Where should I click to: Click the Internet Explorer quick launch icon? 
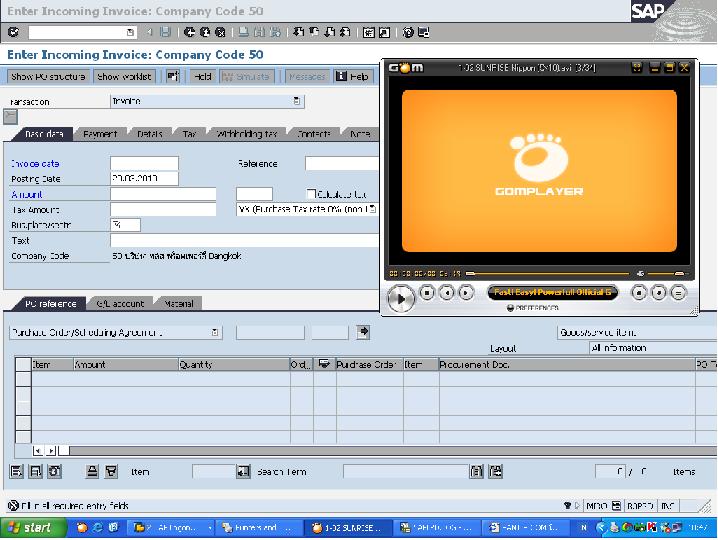tap(98, 528)
